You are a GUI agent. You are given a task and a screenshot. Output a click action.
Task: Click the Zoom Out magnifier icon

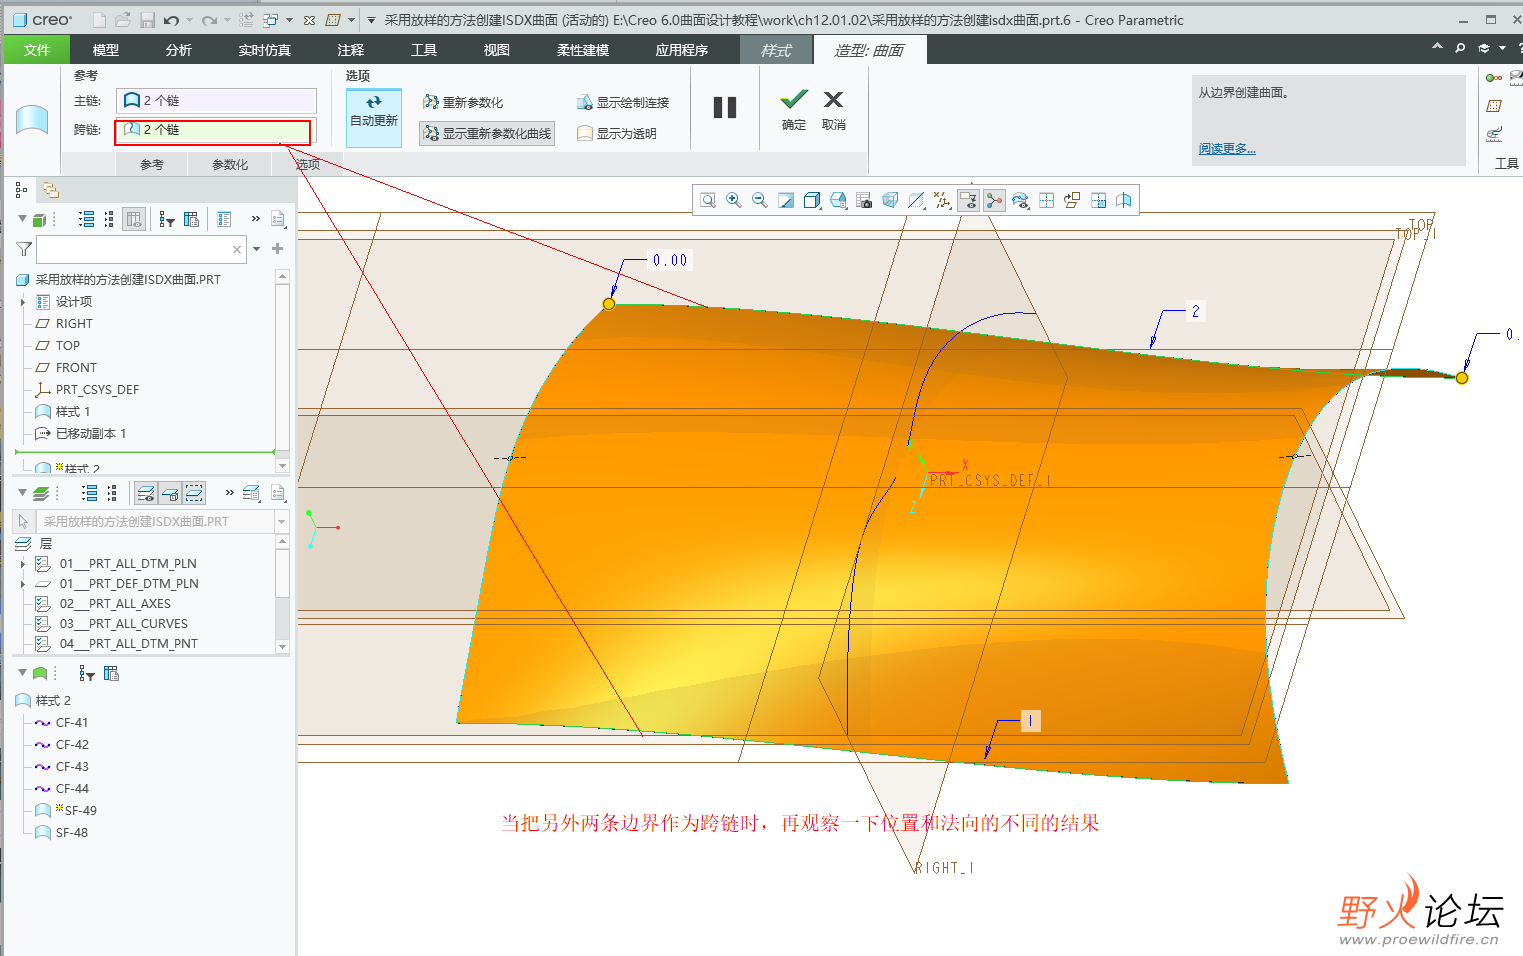point(760,200)
